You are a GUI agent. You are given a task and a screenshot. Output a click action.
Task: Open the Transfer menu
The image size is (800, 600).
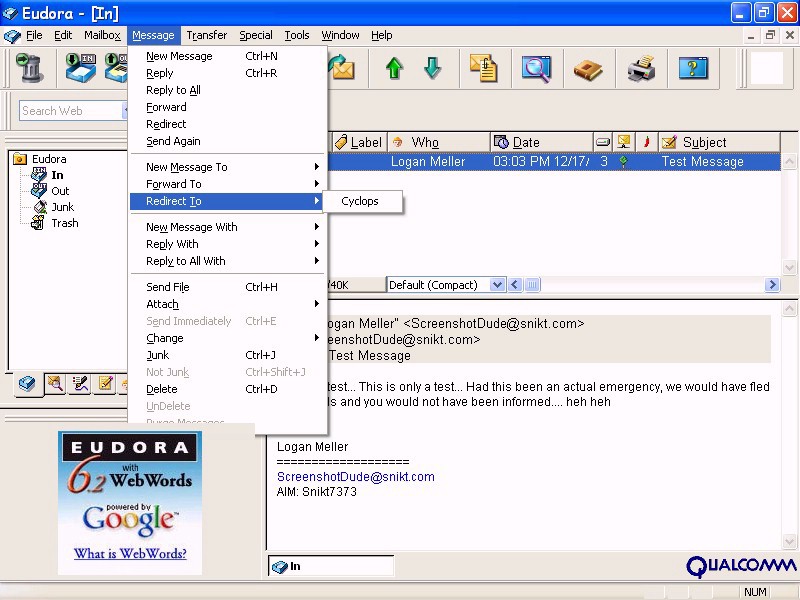(x=207, y=35)
